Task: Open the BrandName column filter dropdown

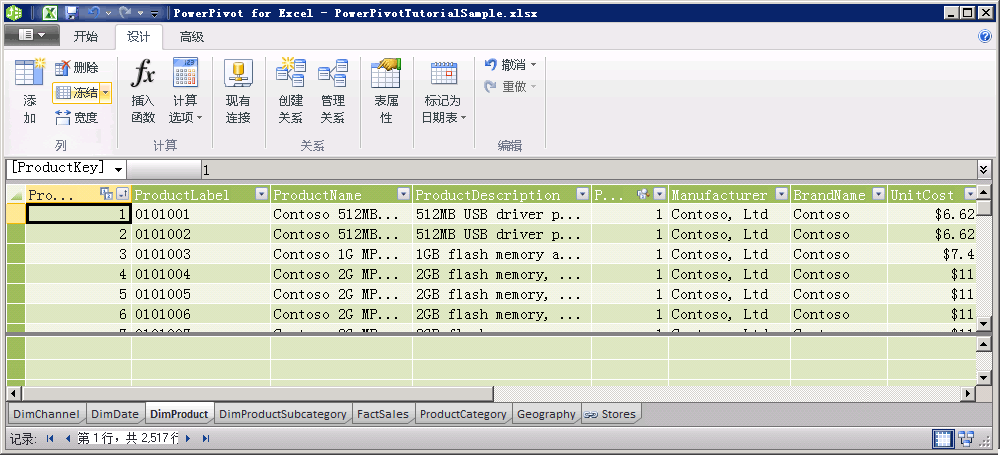Action: (879, 195)
